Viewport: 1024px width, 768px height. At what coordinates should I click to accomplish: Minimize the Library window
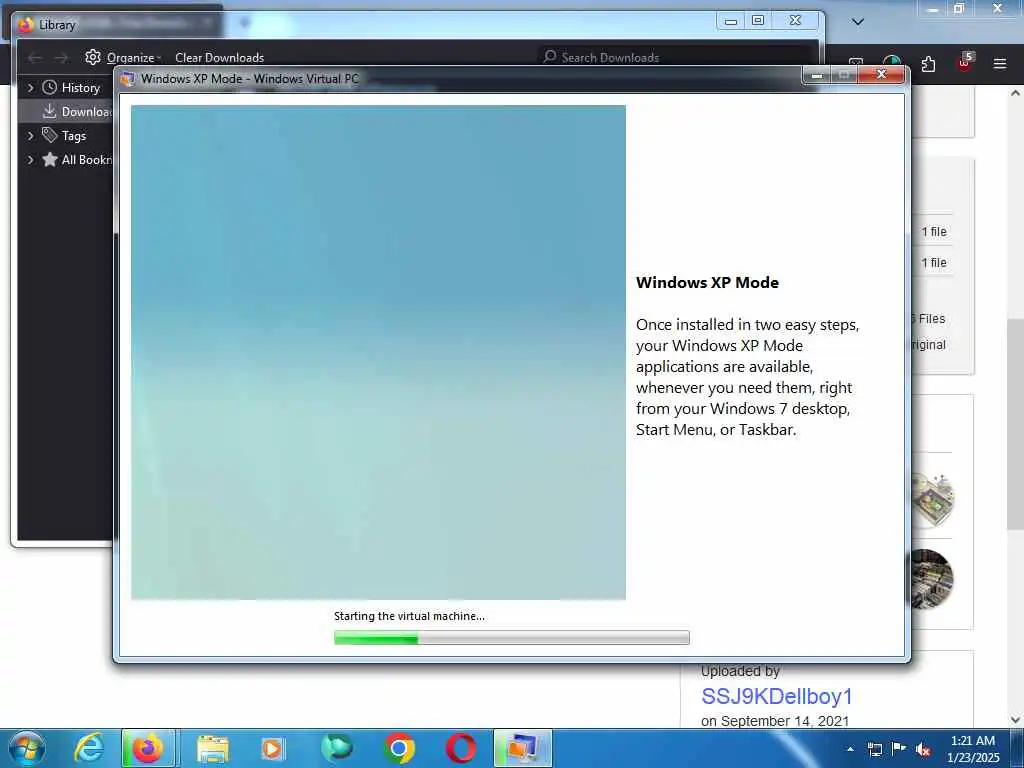click(x=731, y=21)
